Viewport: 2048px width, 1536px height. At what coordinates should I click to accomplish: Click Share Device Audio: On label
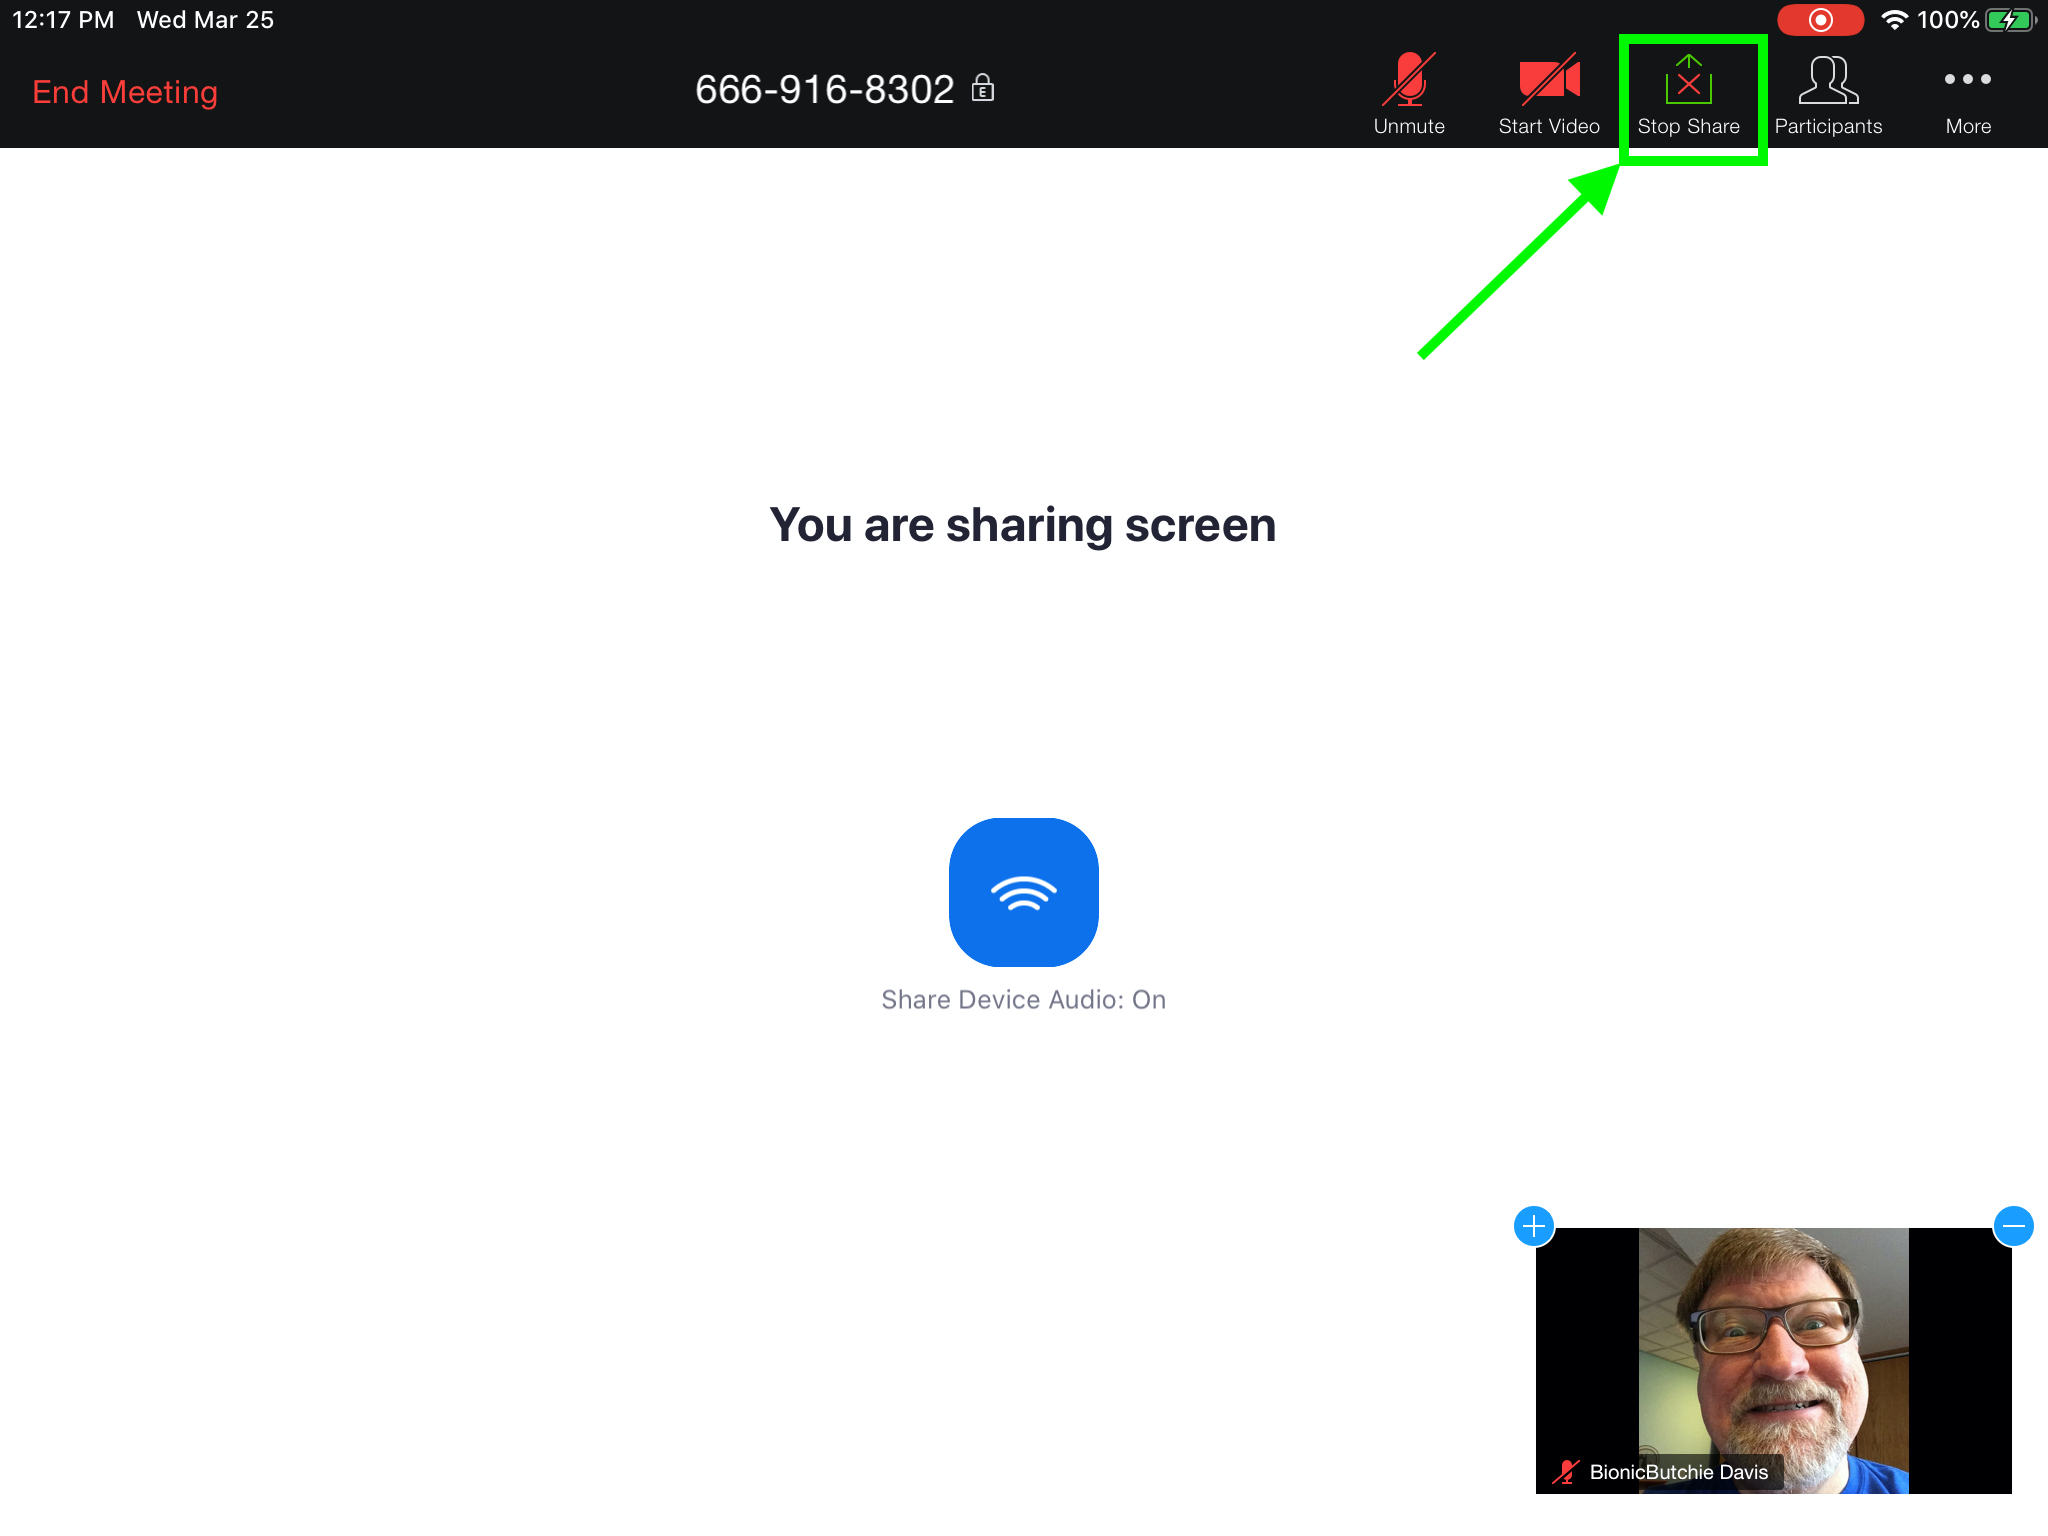coord(1024,1000)
